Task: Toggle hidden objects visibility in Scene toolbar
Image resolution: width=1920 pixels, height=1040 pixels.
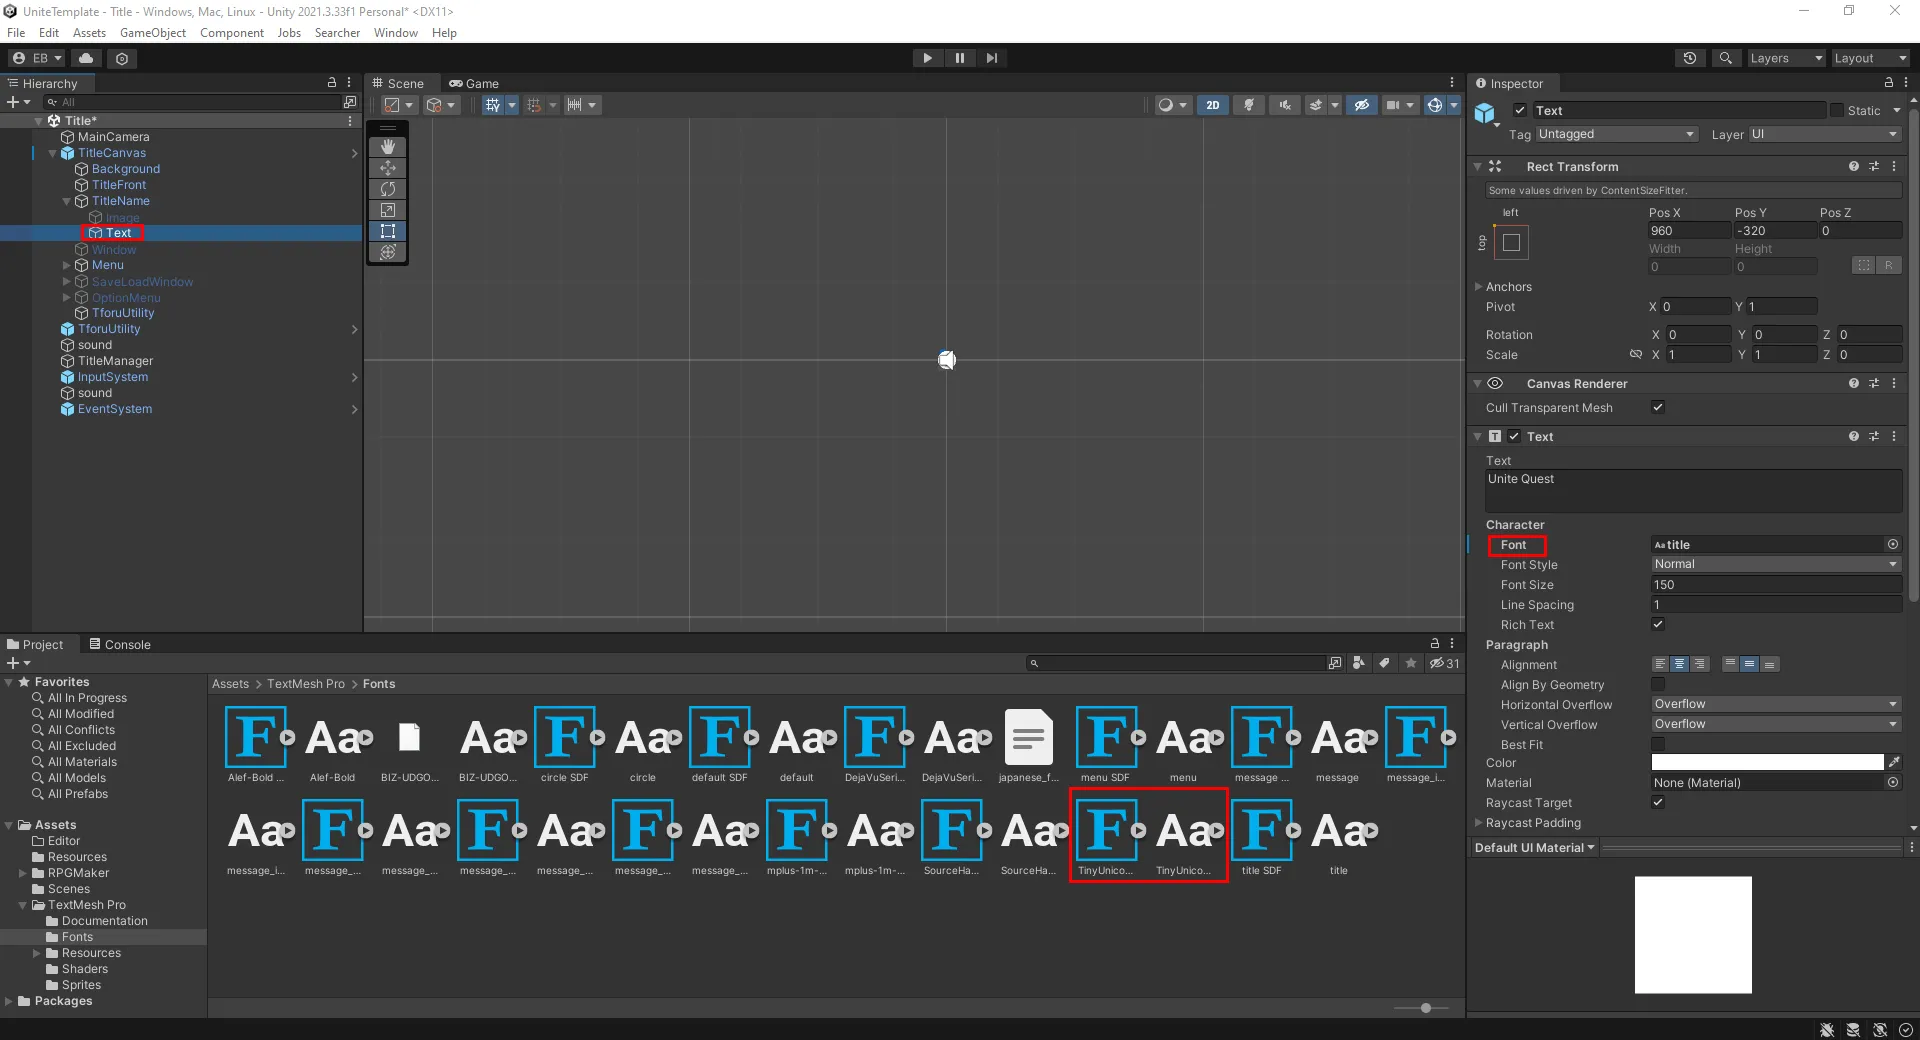Action: 1361,105
